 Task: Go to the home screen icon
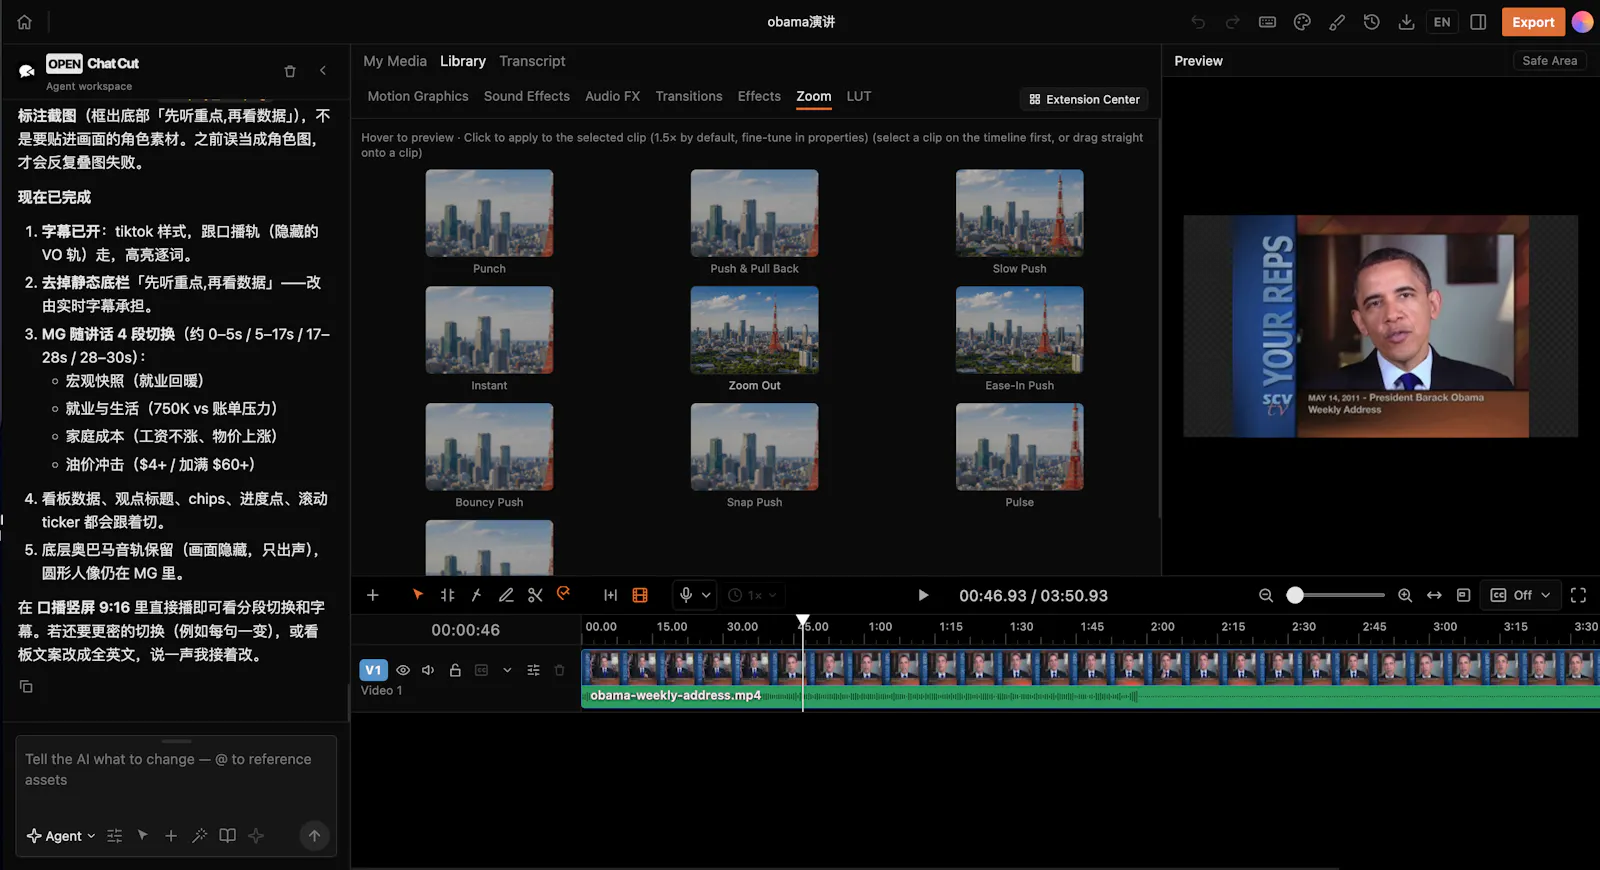tap(24, 22)
